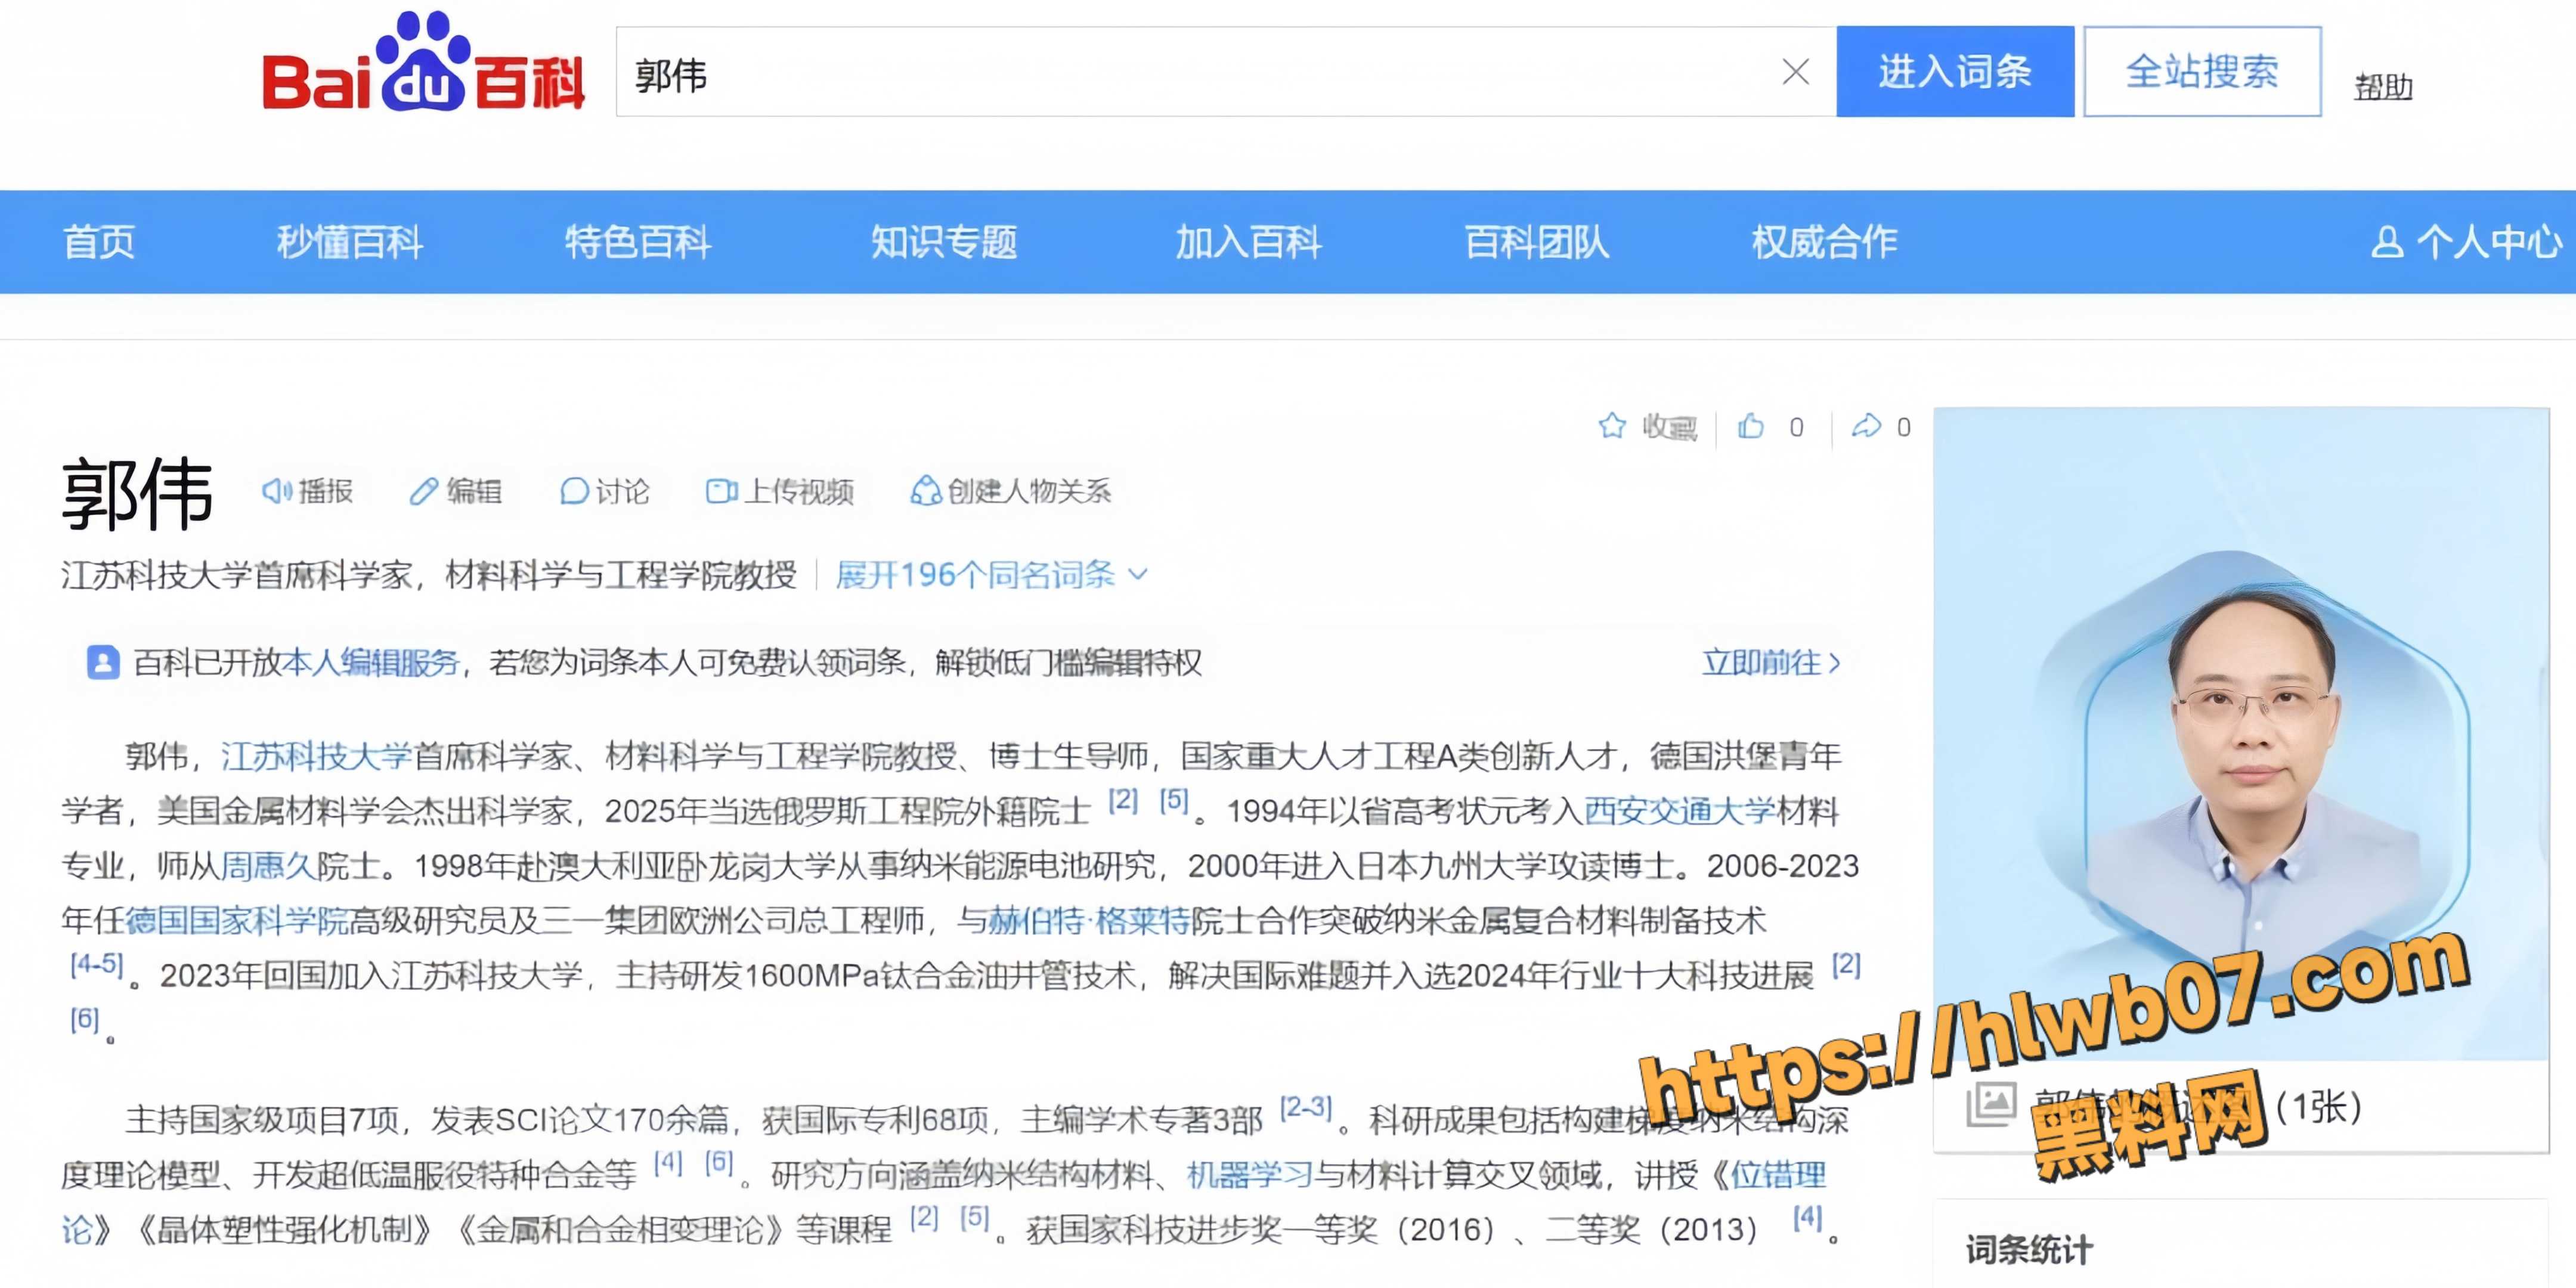Open the 周惠久 link
Viewport: 2576px width, 1288px height.
[x=268, y=866]
